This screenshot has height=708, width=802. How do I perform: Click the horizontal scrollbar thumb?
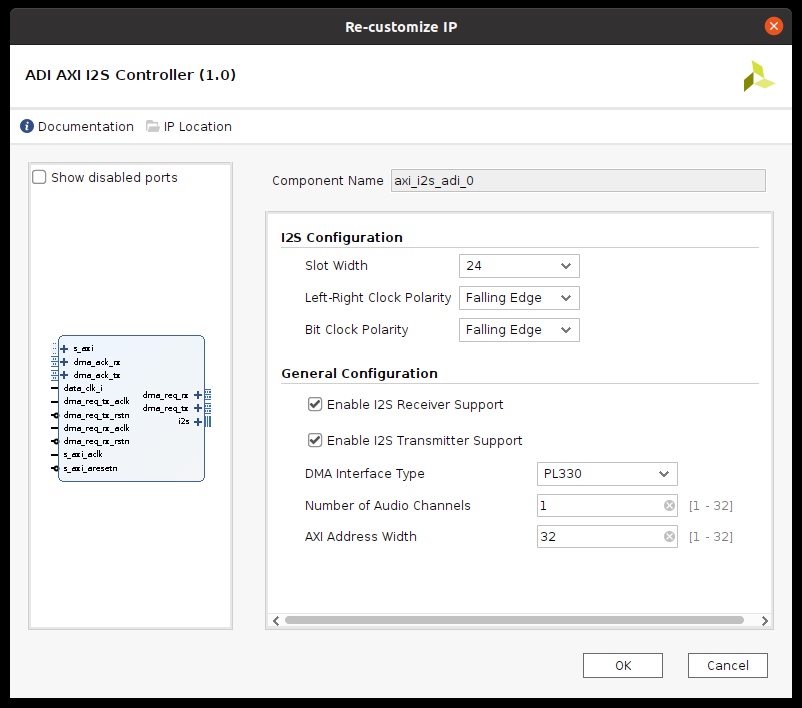[514, 621]
